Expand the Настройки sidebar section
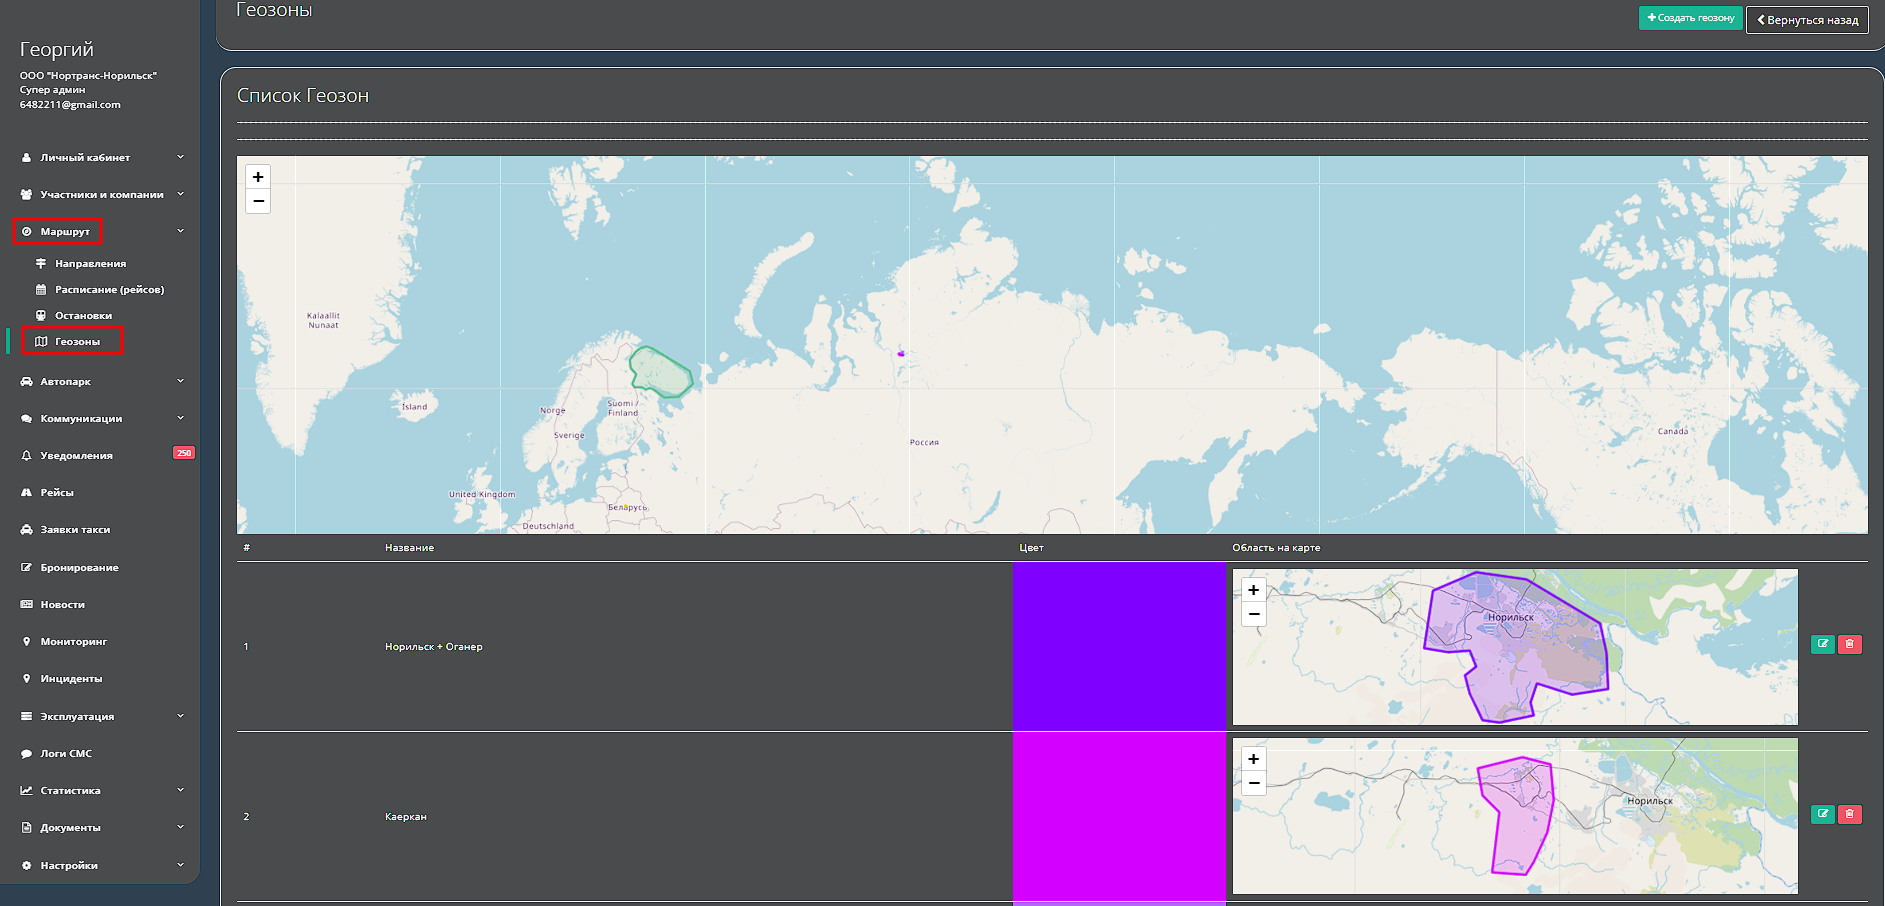 69,866
